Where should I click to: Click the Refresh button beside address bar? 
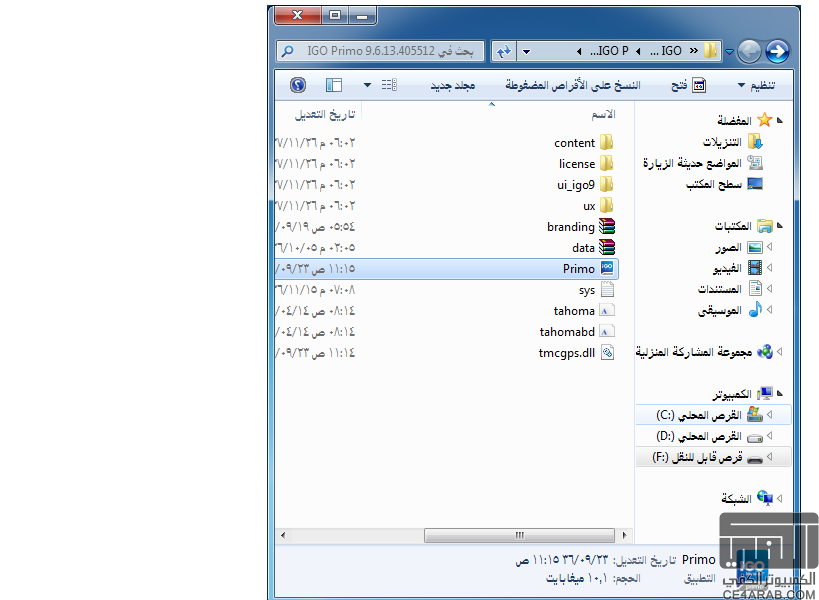point(504,51)
